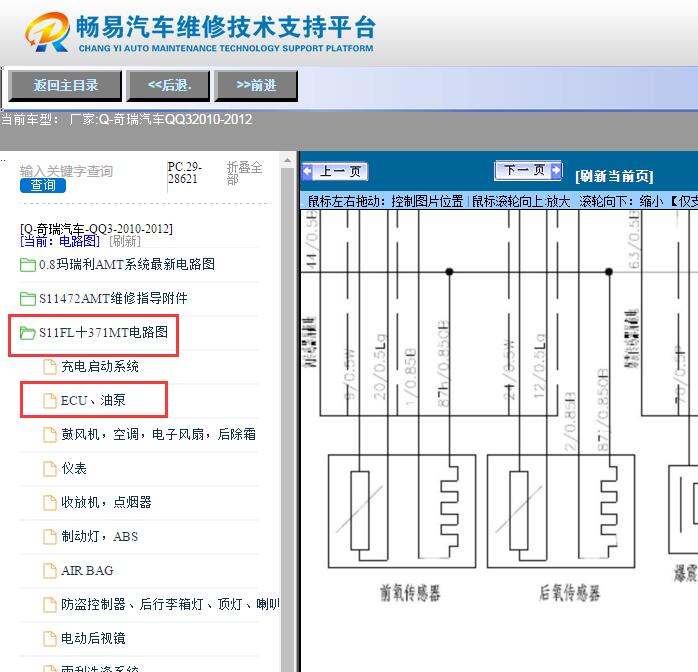Expand the 0.8玛瑞利AMT系统最新电路图 folder
This screenshot has width=698, height=672.
coord(126,264)
